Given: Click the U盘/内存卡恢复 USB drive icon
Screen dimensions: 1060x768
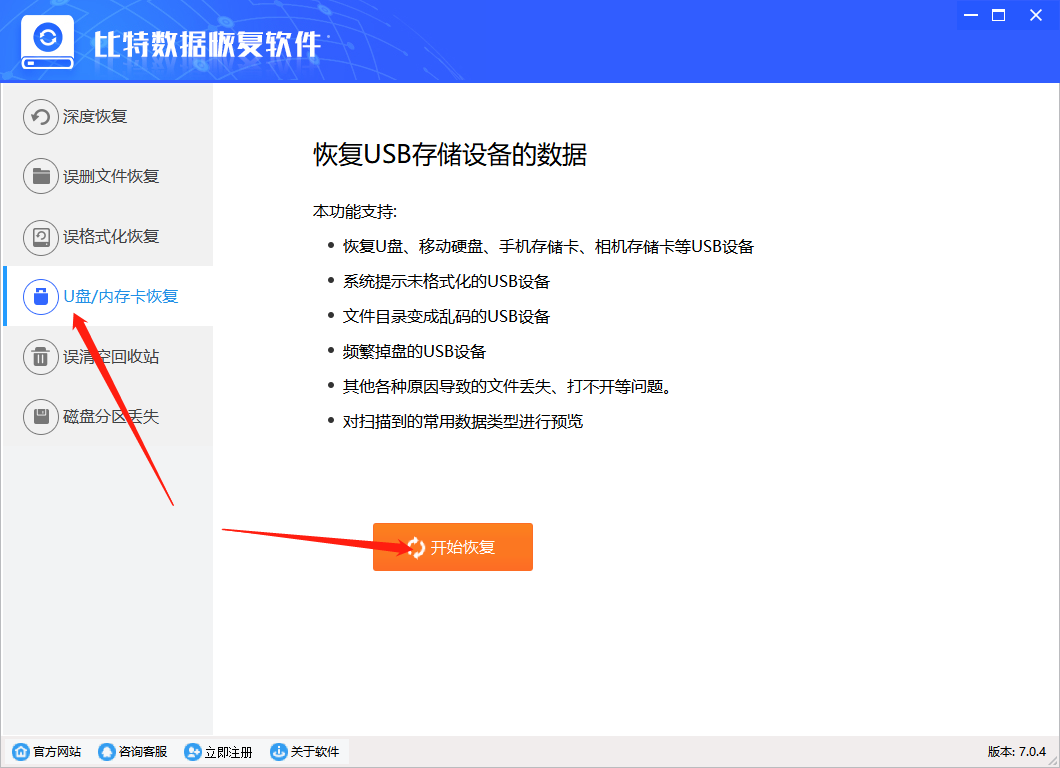Looking at the screenshot, I should 40,296.
